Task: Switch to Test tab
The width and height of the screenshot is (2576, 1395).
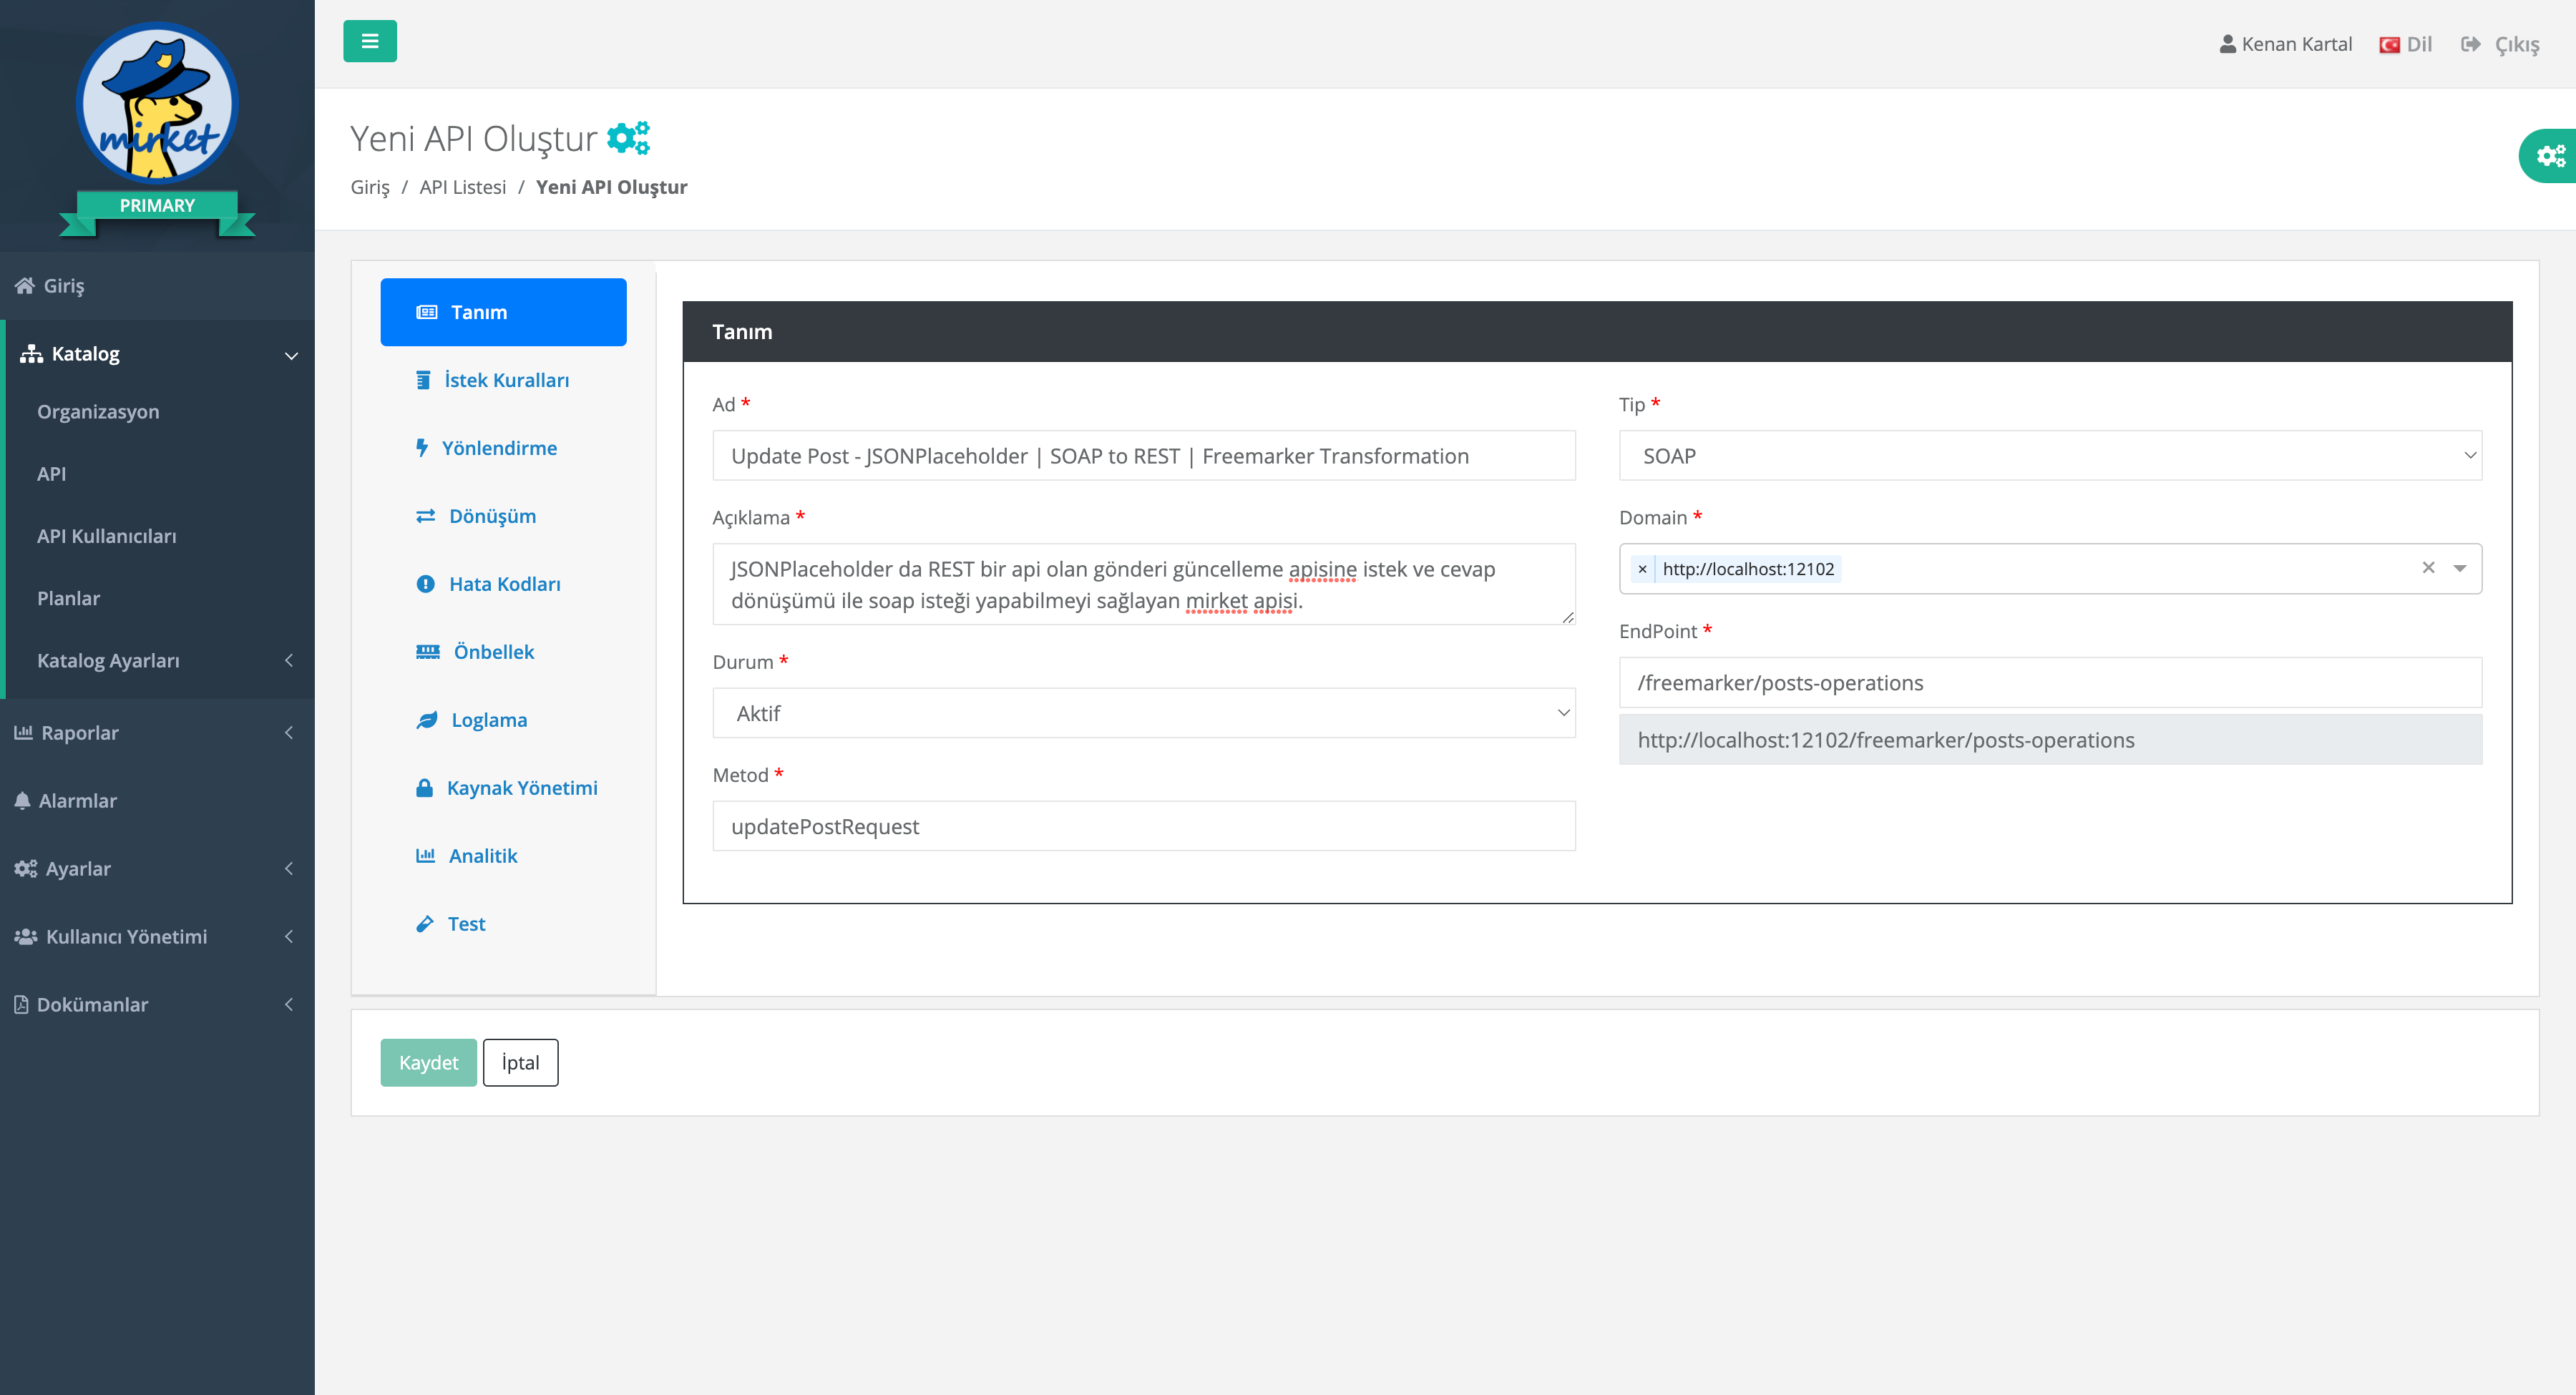Action: (503, 924)
